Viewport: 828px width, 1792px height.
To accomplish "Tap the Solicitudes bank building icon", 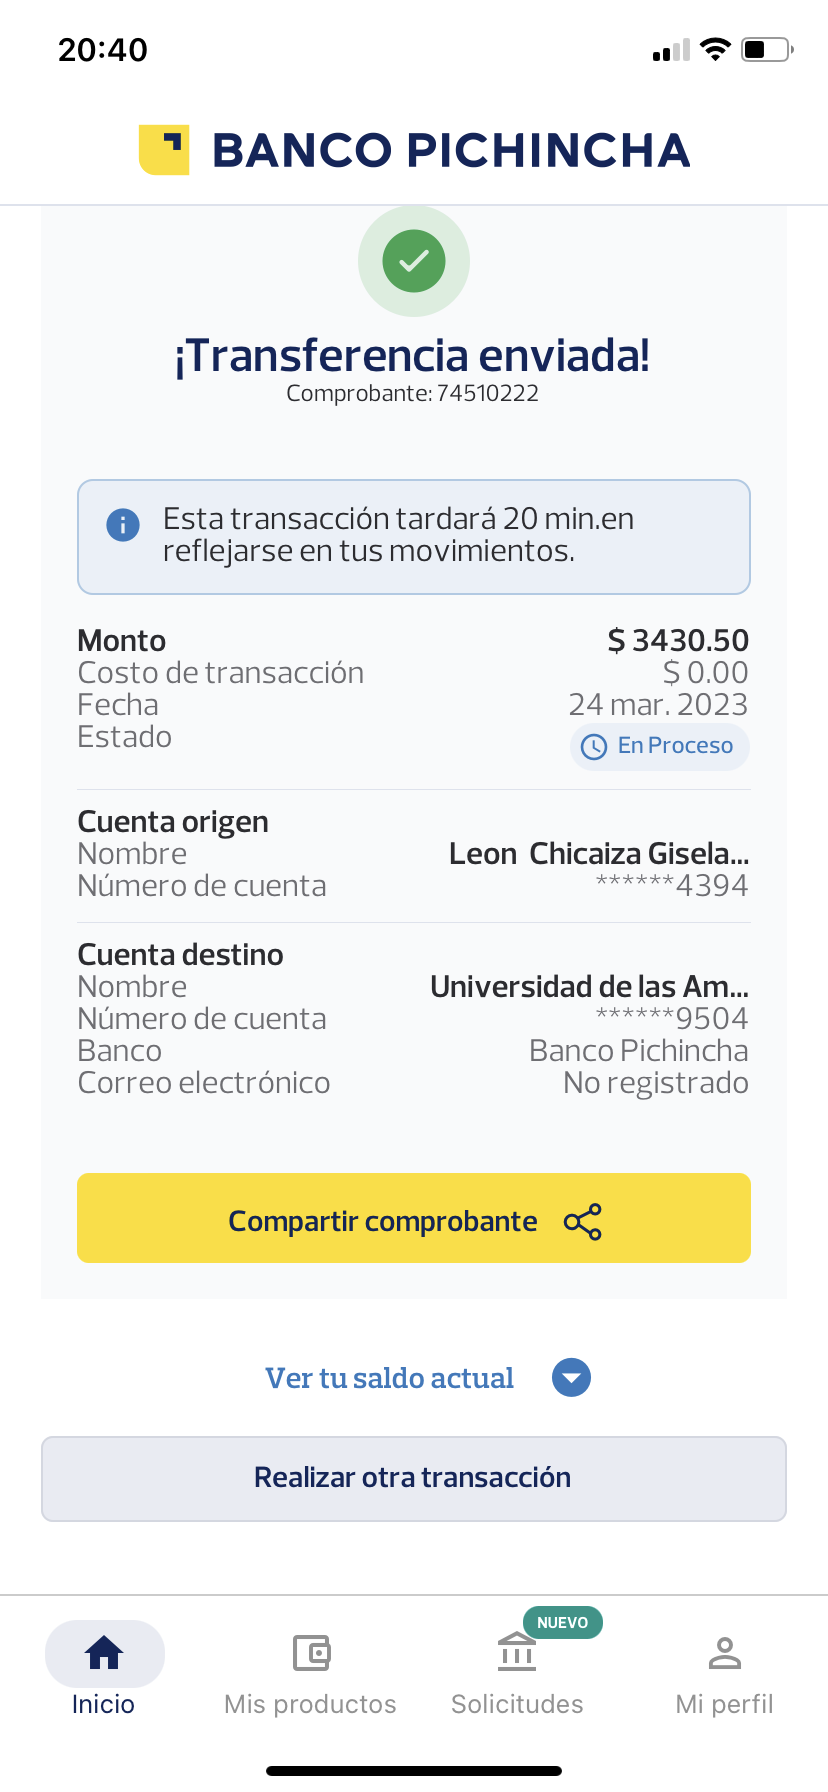I will [517, 1653].
